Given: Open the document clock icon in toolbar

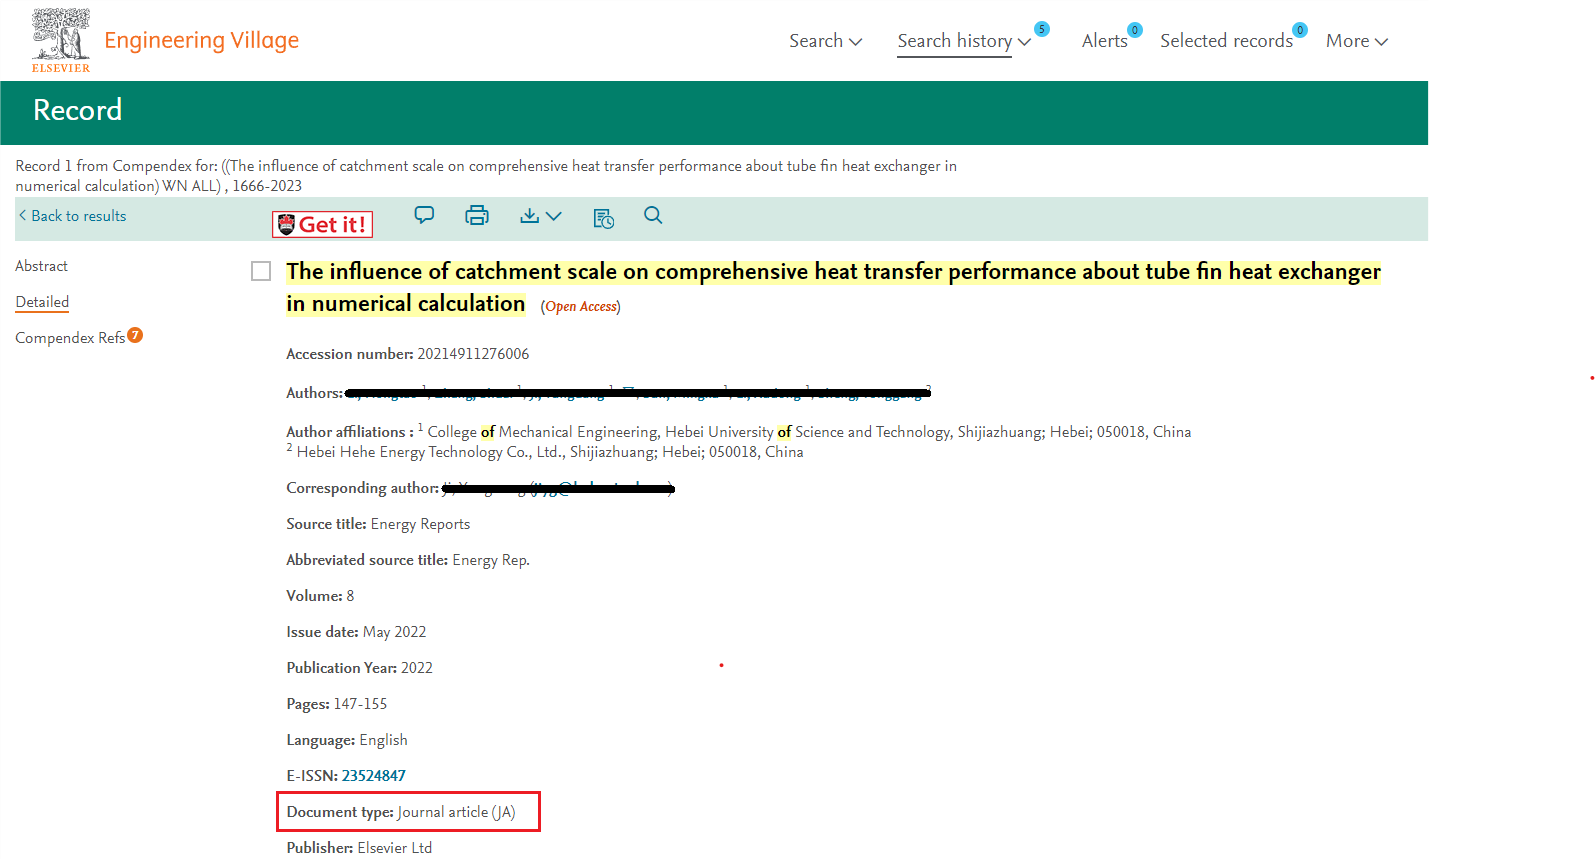Looking at the screenshot, I should (603, 218).
